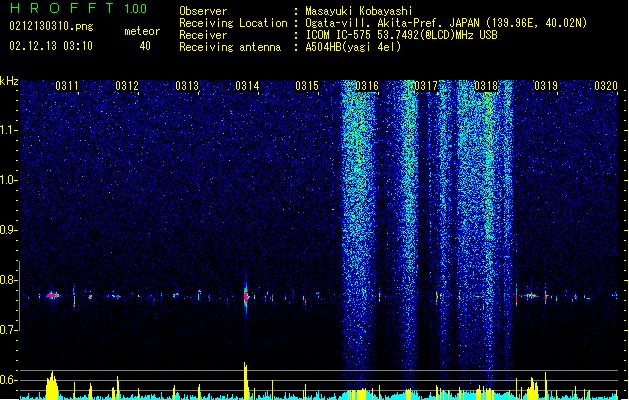Click the HROFFT program title
The width and height of the screenshot is (629, 400).
tap(62, 8)
